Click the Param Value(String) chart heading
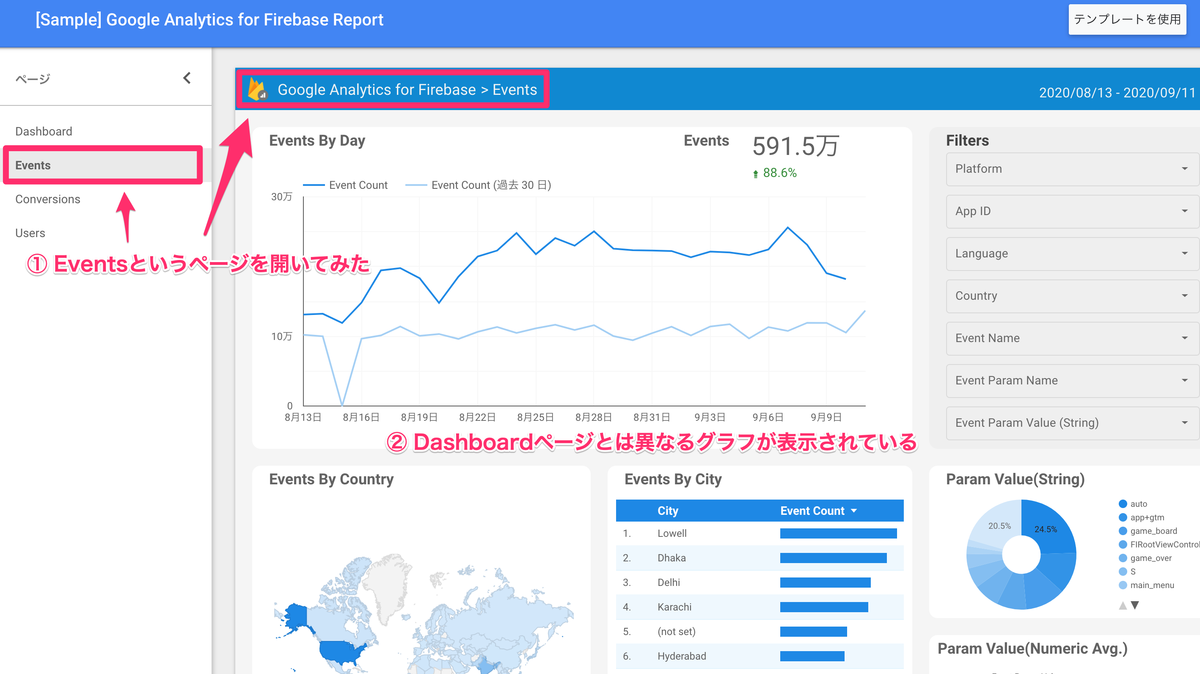 tap(1015, 479)
